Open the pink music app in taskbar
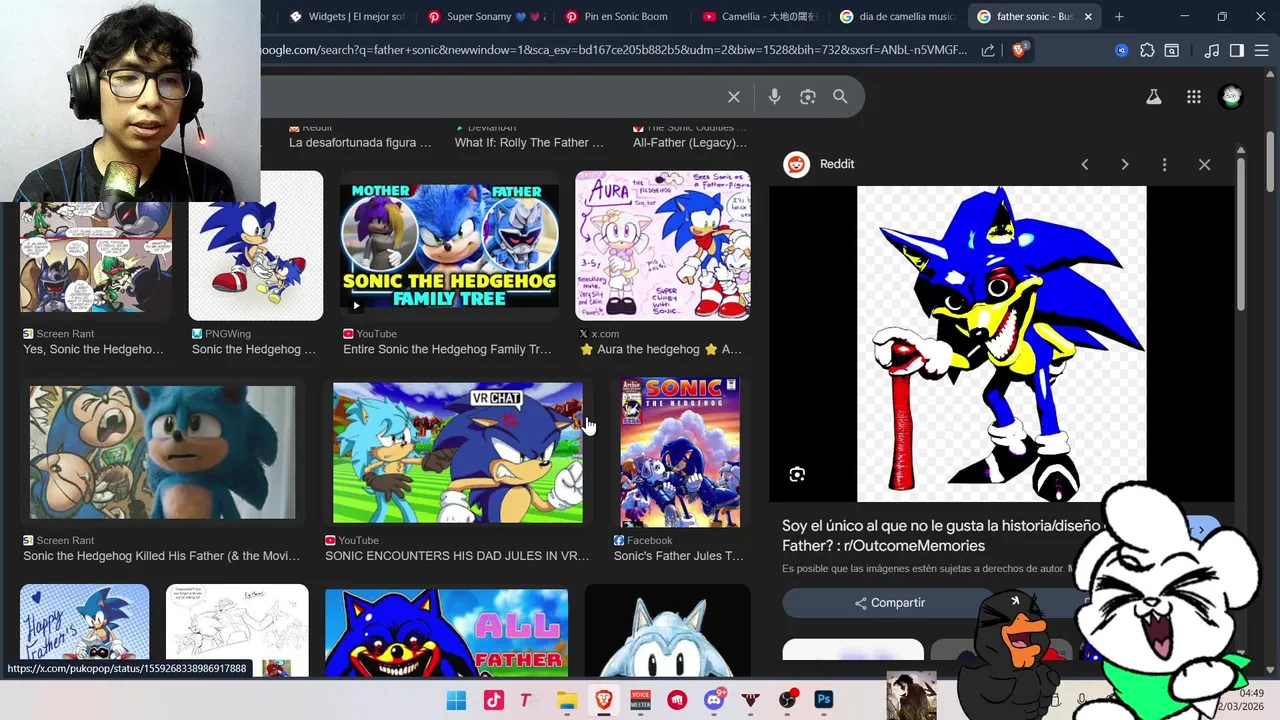 point(493,700)
